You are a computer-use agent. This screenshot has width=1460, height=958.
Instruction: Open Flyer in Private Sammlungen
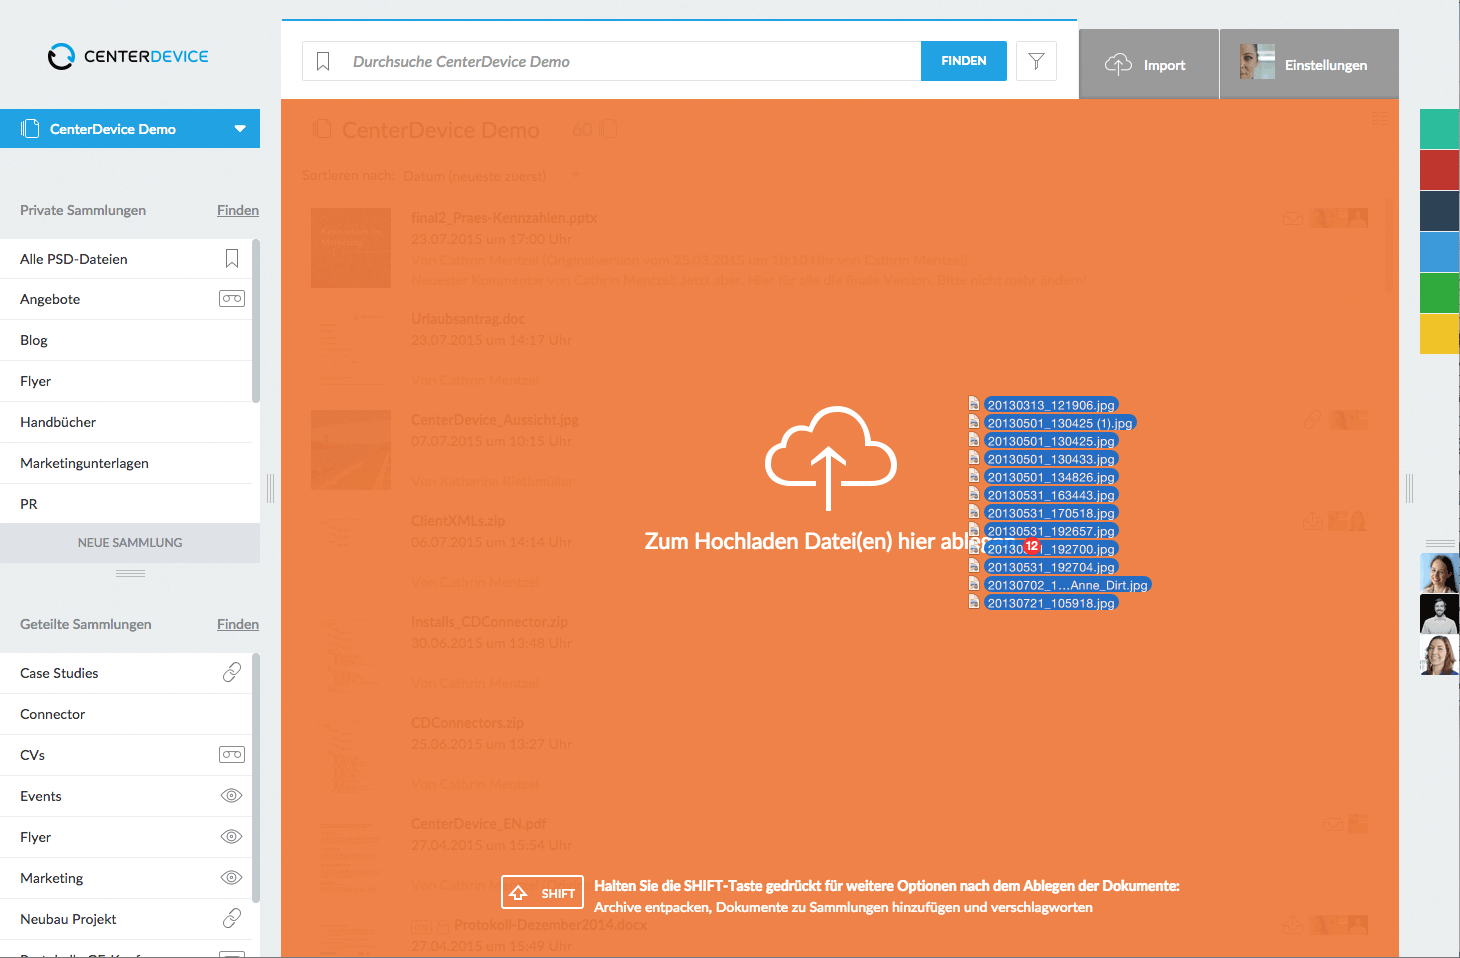(x=126, y=381)
